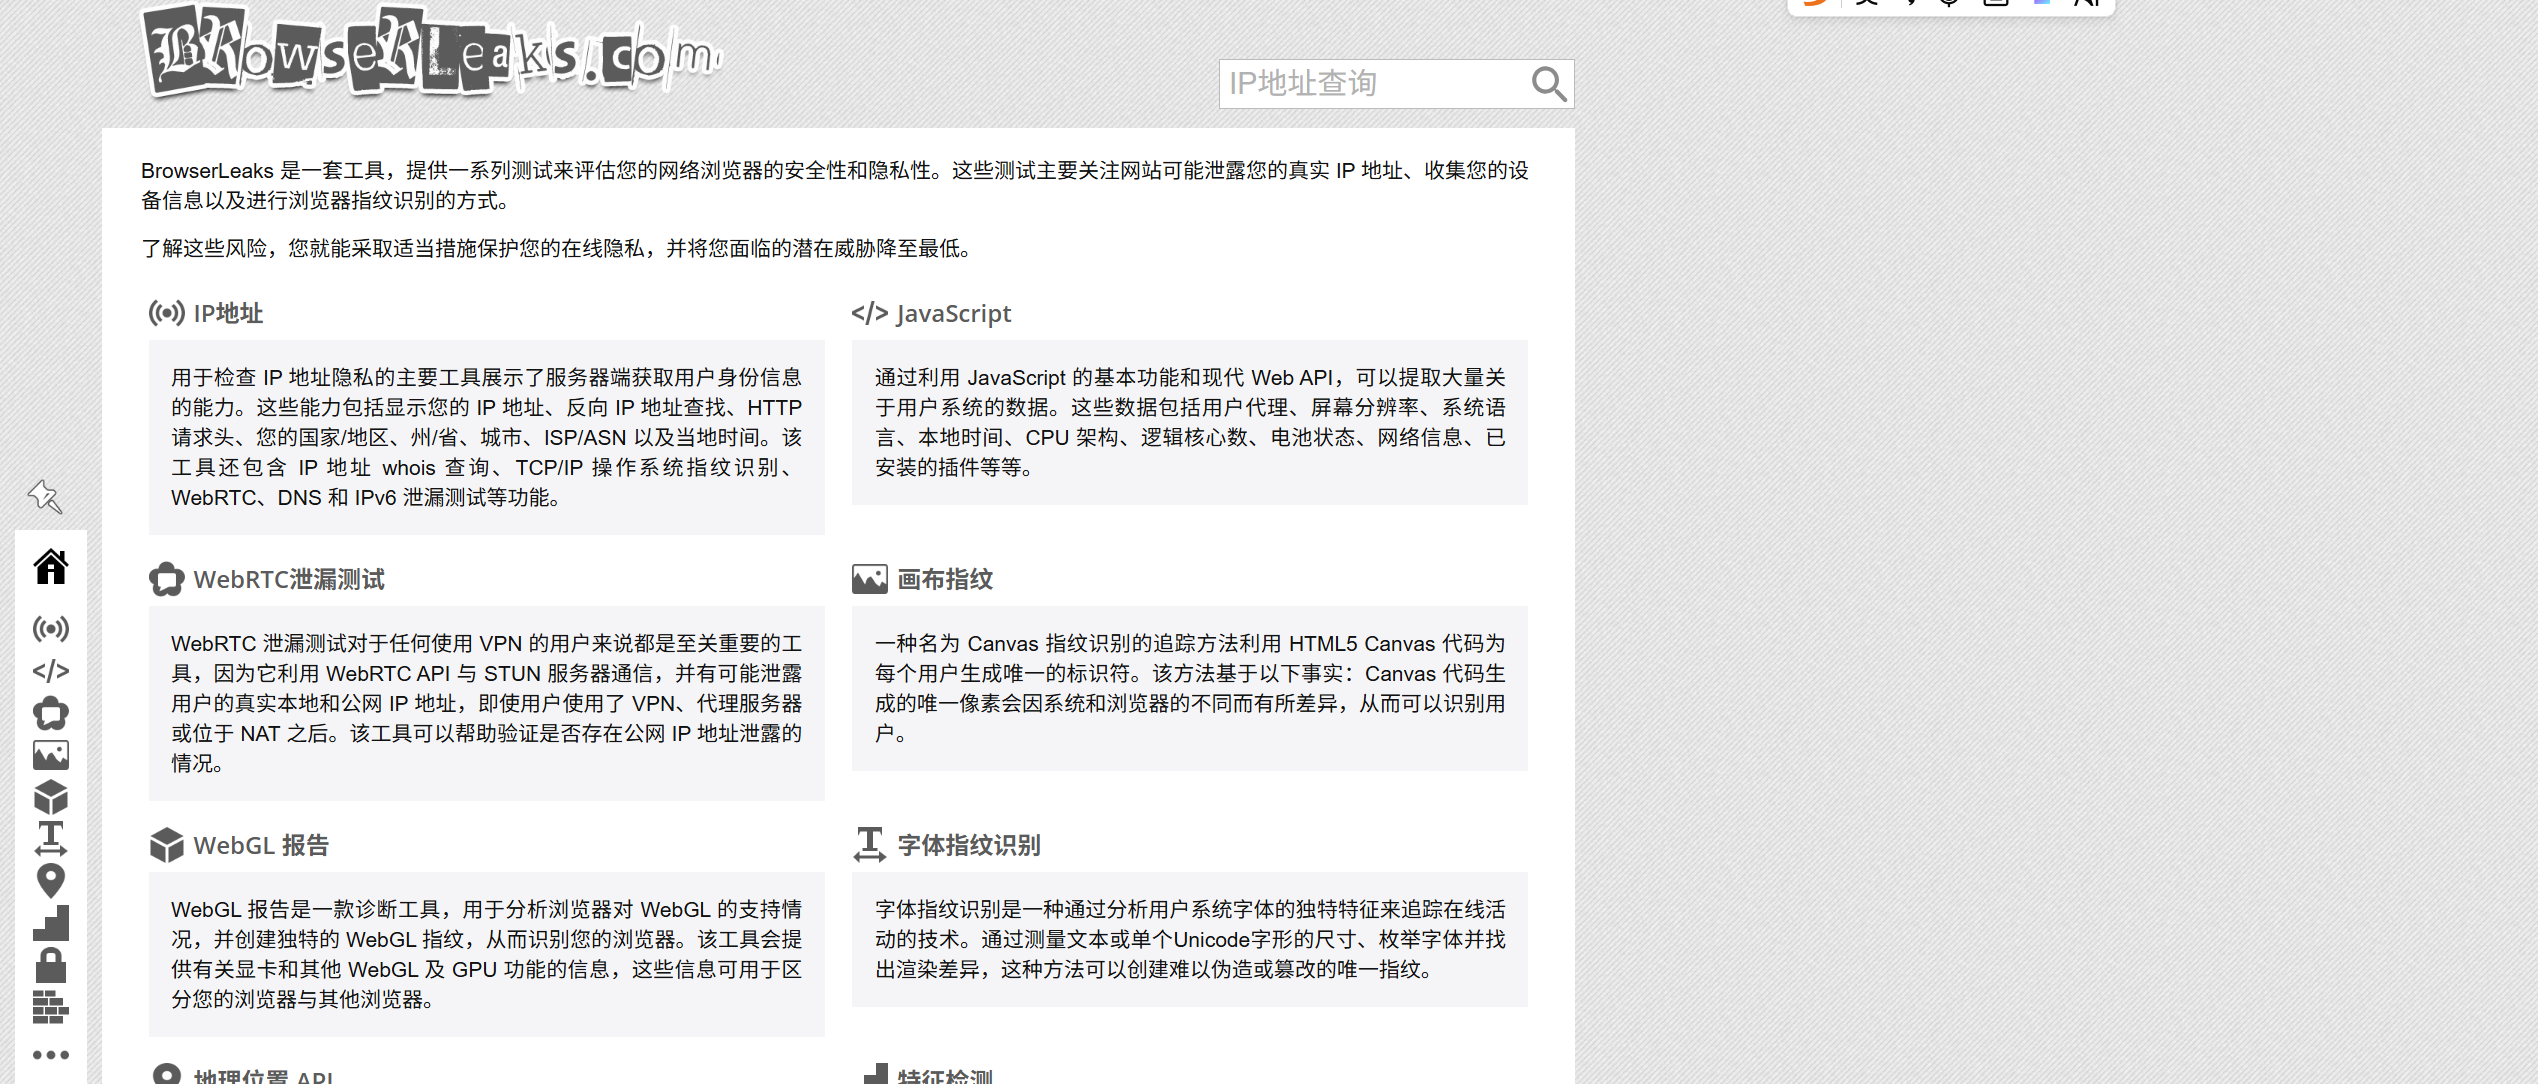Click the description starting 'WebGL 报告是一款诊断工具'
Screen dimensions: 2538x1084
487,954
